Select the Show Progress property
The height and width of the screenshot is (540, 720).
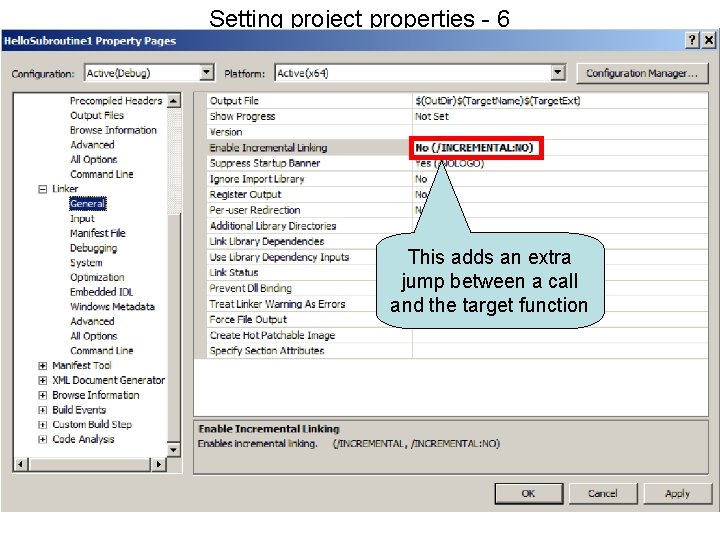click(458, 117)
